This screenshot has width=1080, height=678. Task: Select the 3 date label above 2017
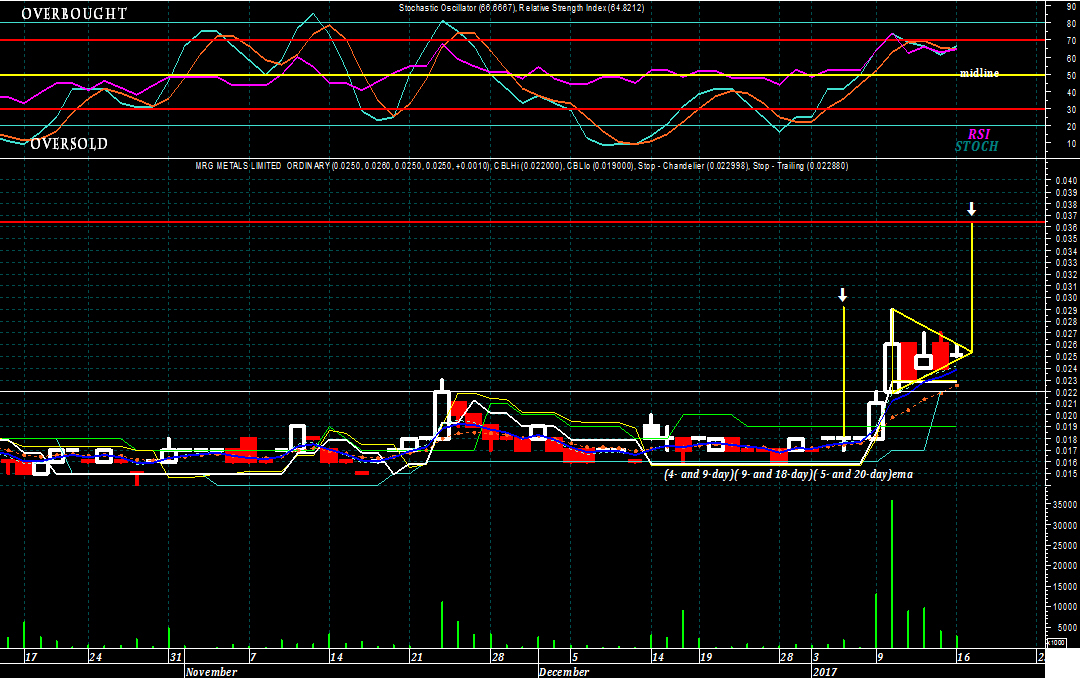point(816,657)
